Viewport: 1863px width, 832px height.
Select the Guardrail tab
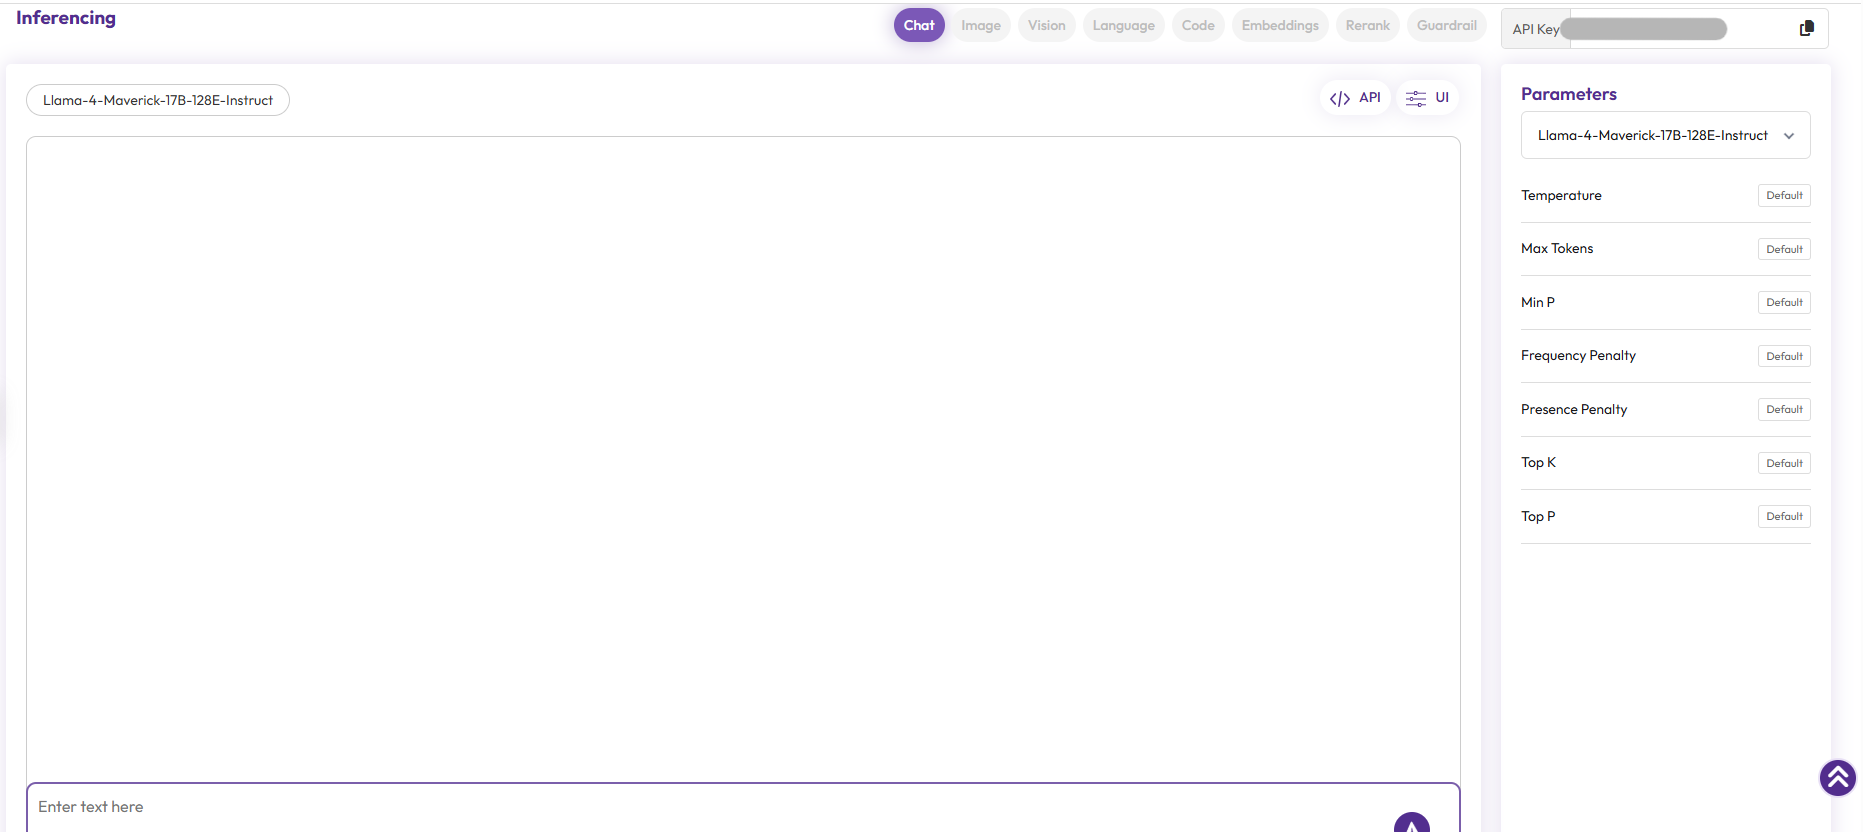(x=1446, y=26)
